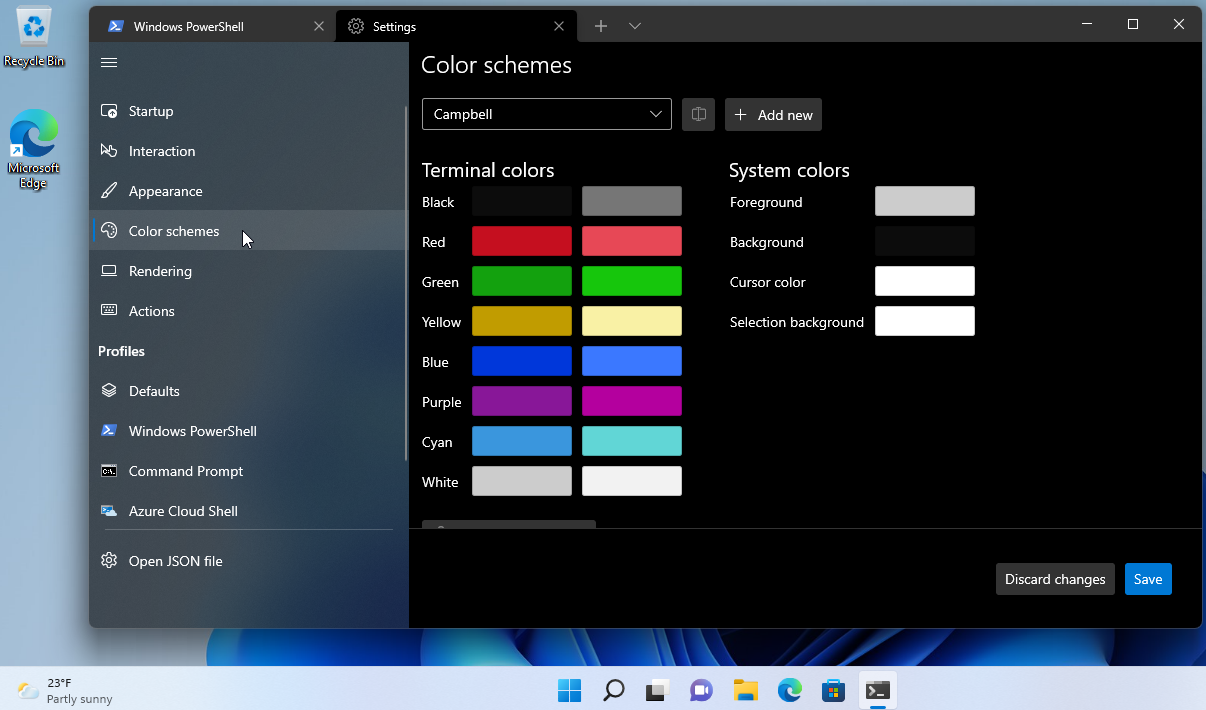1206x710 pixels.
Task: Open Recycle Bin on desktop
Action: [34, 38]
